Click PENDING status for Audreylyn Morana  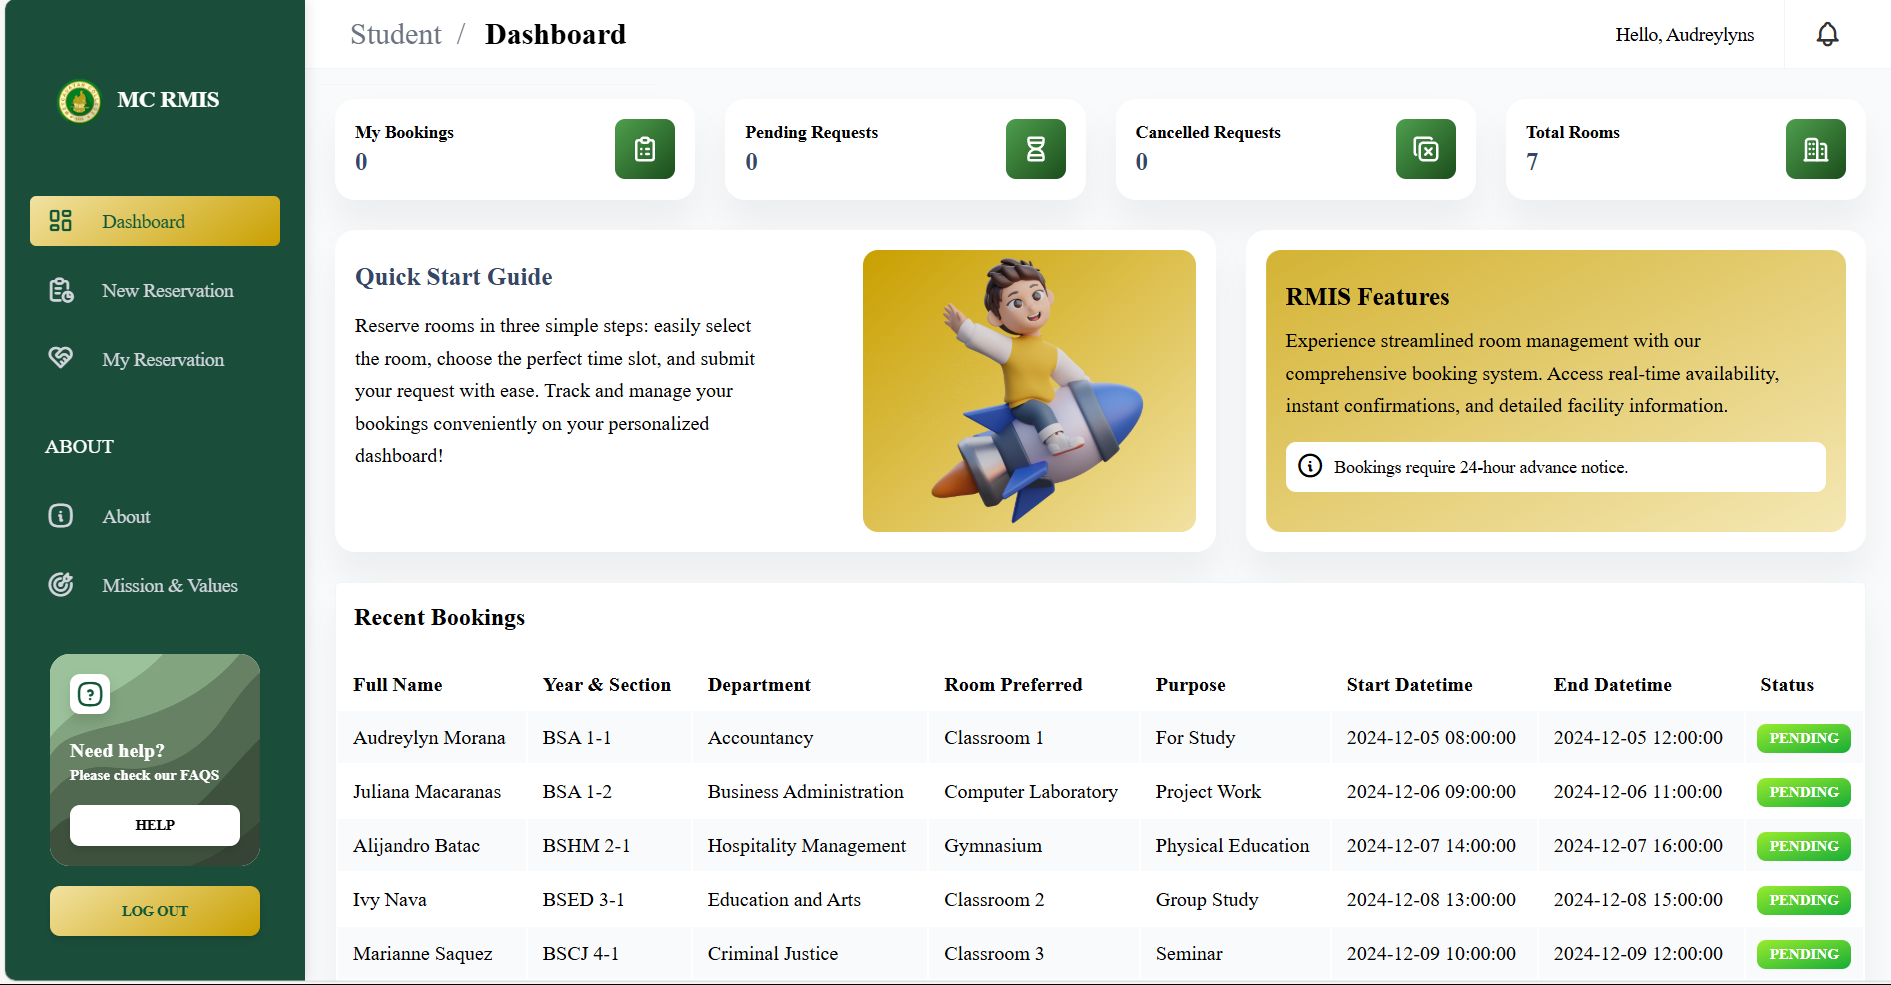(1804, 738)
